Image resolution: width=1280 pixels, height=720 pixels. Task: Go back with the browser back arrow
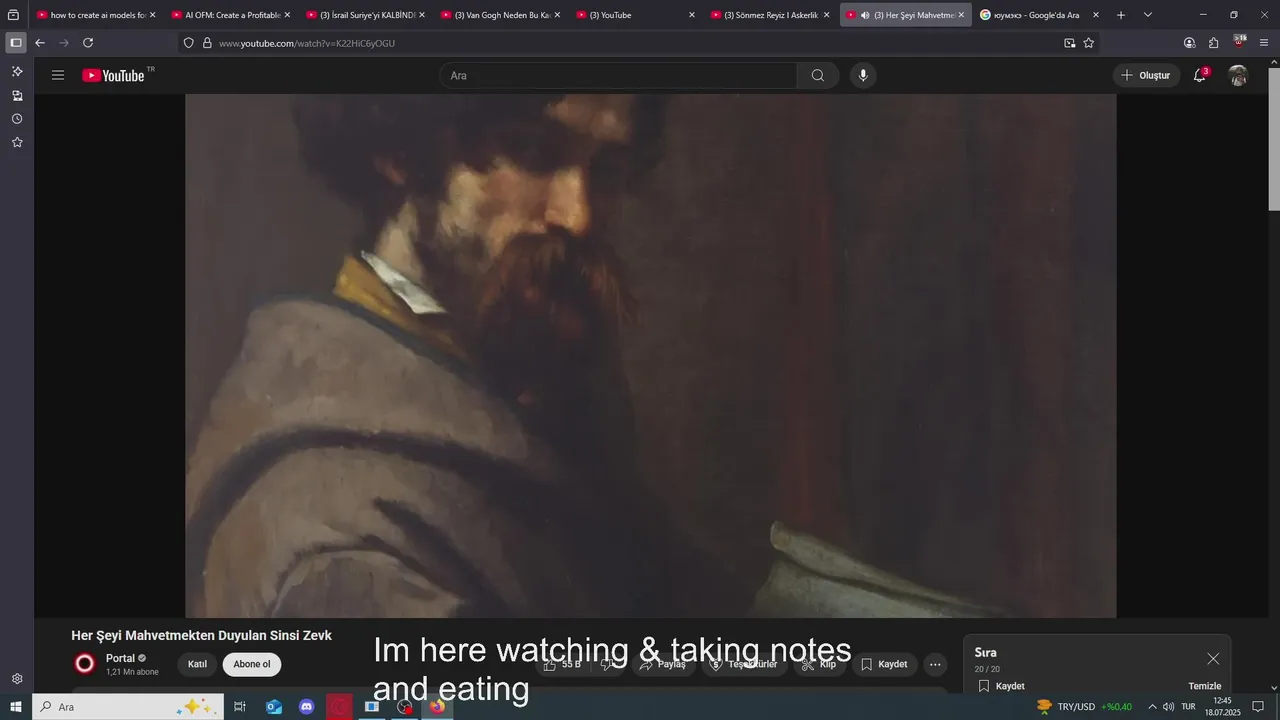40,43
